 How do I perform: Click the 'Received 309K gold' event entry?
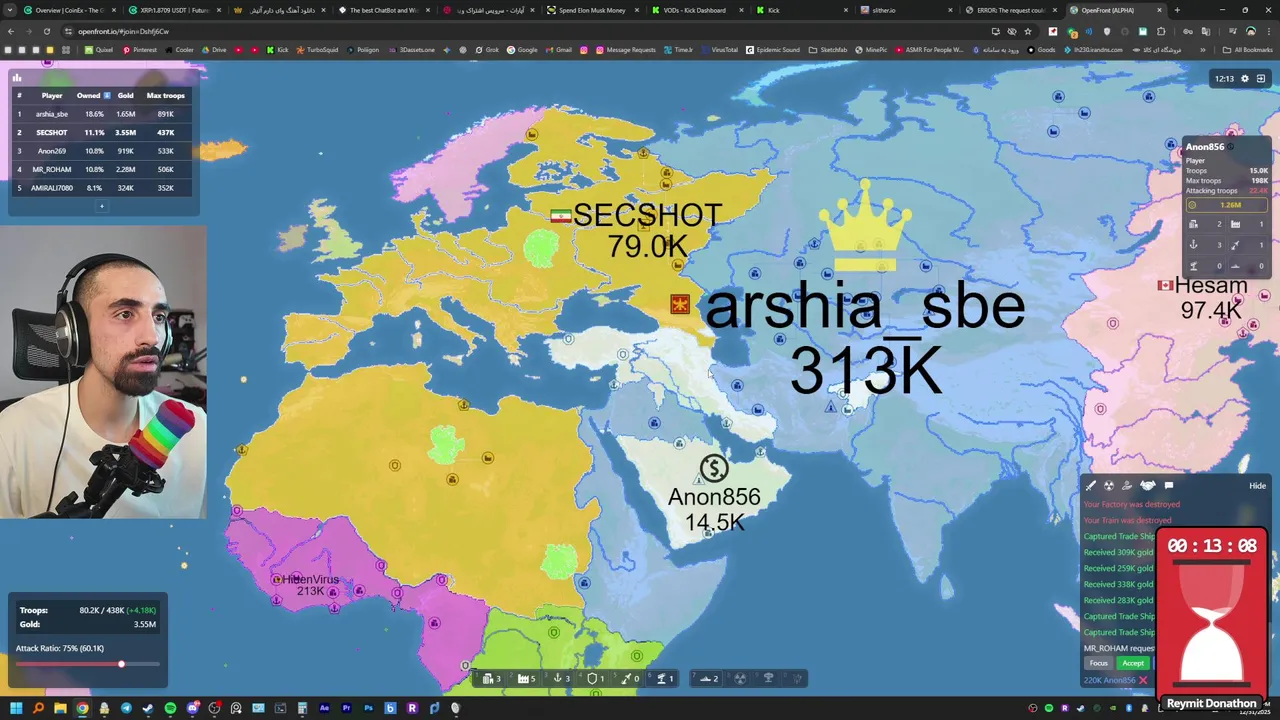tap(1119, 553)
